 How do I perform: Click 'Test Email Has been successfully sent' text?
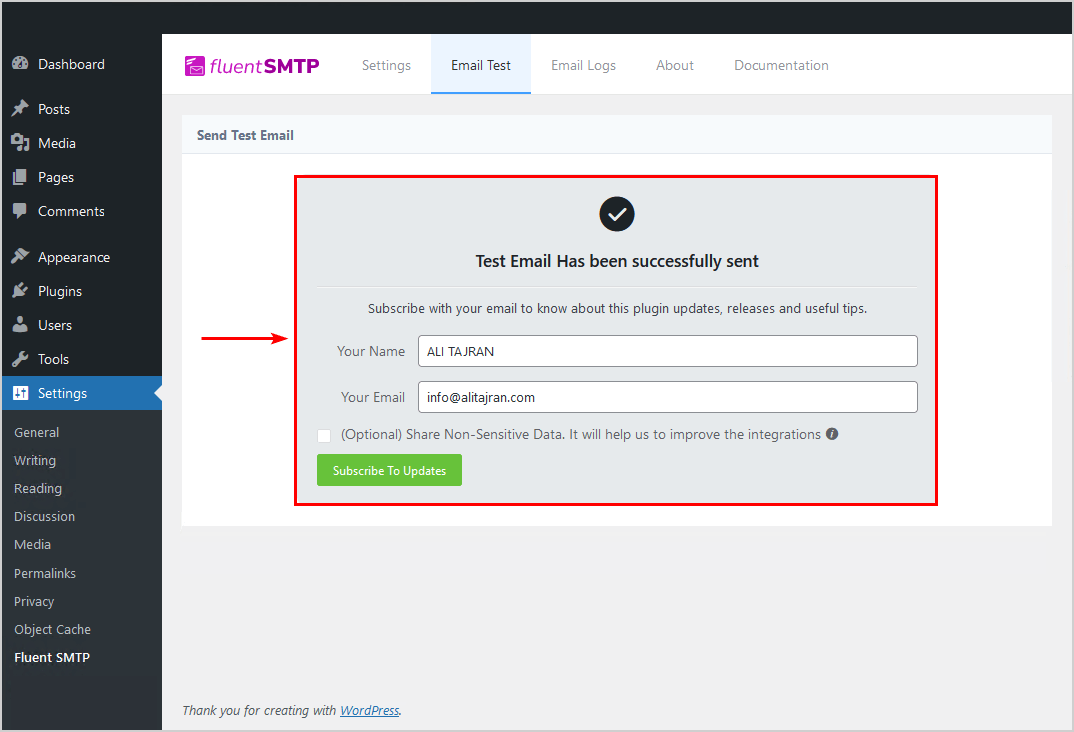pos(617,262)
